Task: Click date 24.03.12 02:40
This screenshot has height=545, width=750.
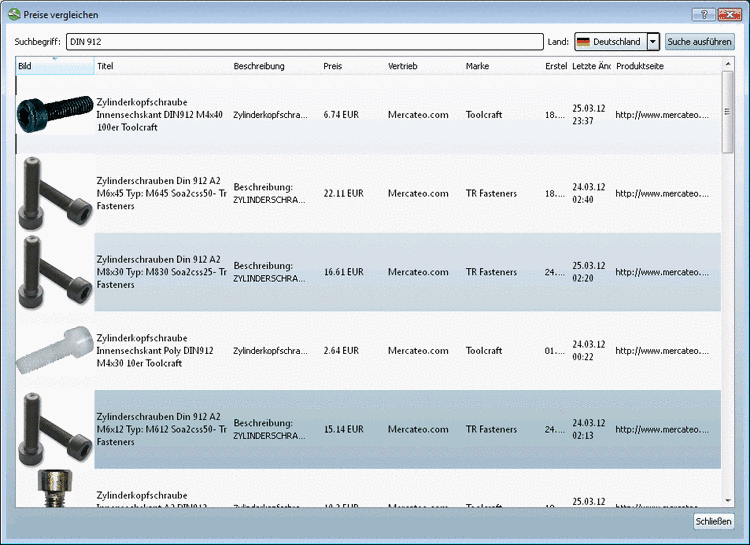Action: tap(589, 193)
